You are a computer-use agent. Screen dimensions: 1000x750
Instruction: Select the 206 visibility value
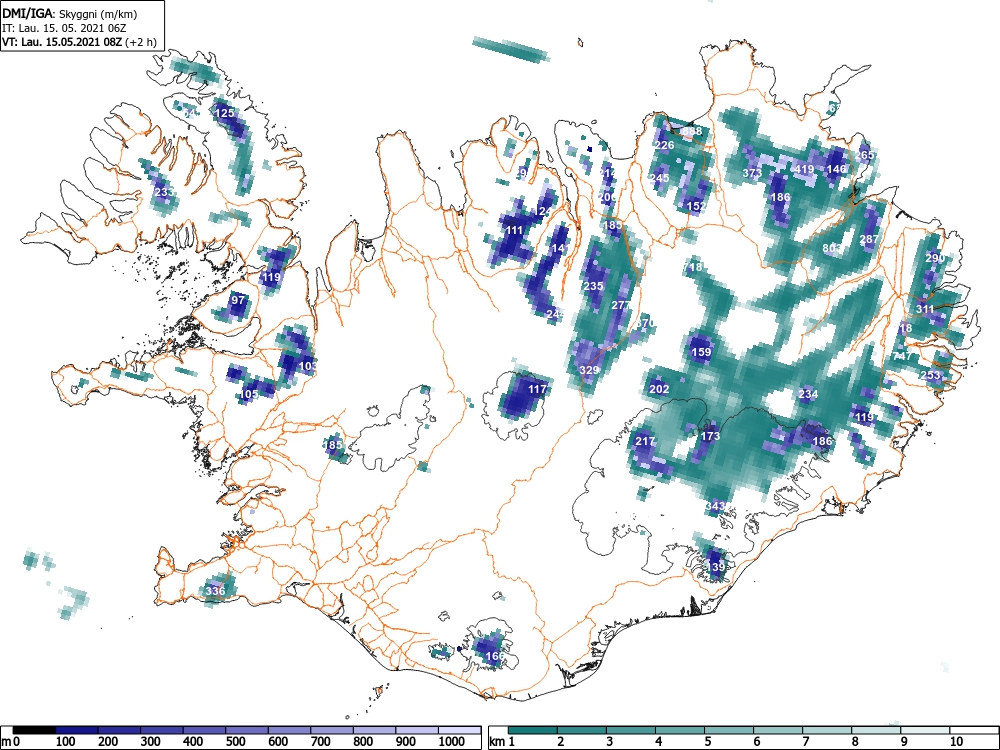pos(608,197)
